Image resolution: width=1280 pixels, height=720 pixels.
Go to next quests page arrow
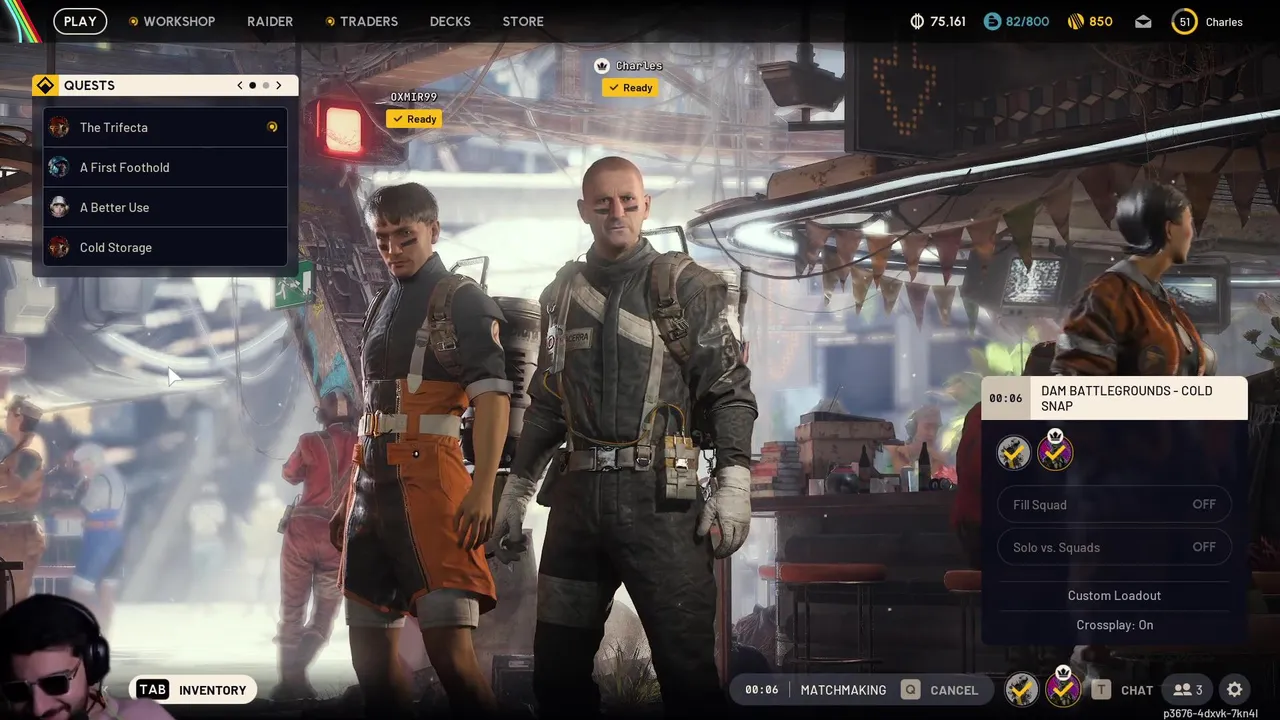point(279,85)
